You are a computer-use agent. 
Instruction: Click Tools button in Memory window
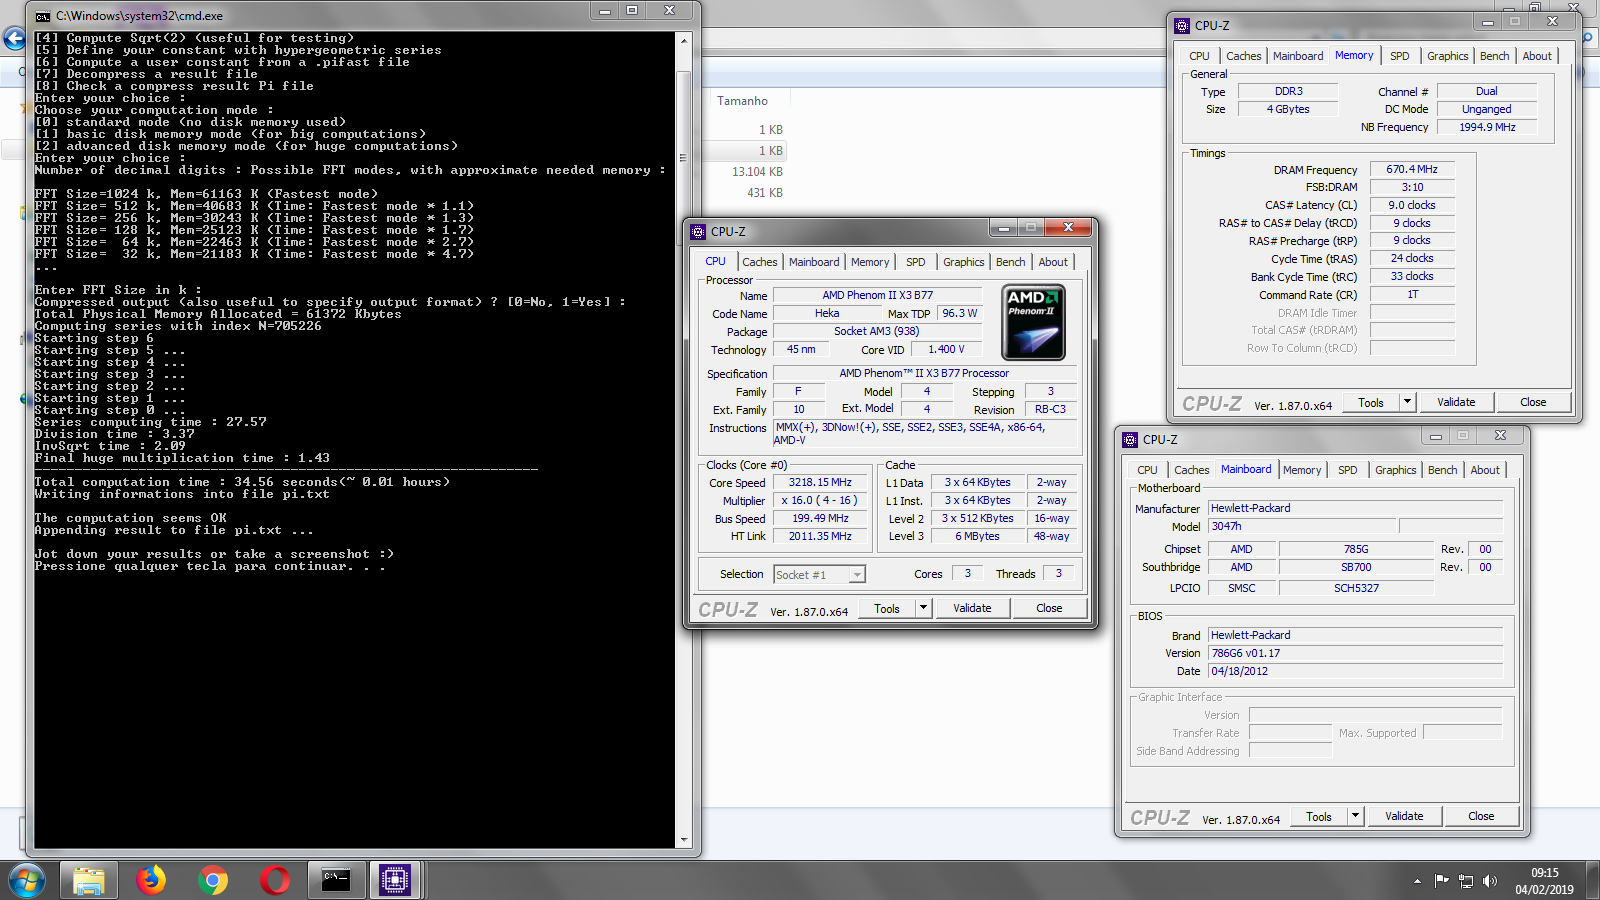pyautogui.click(x=1371, y=402)
